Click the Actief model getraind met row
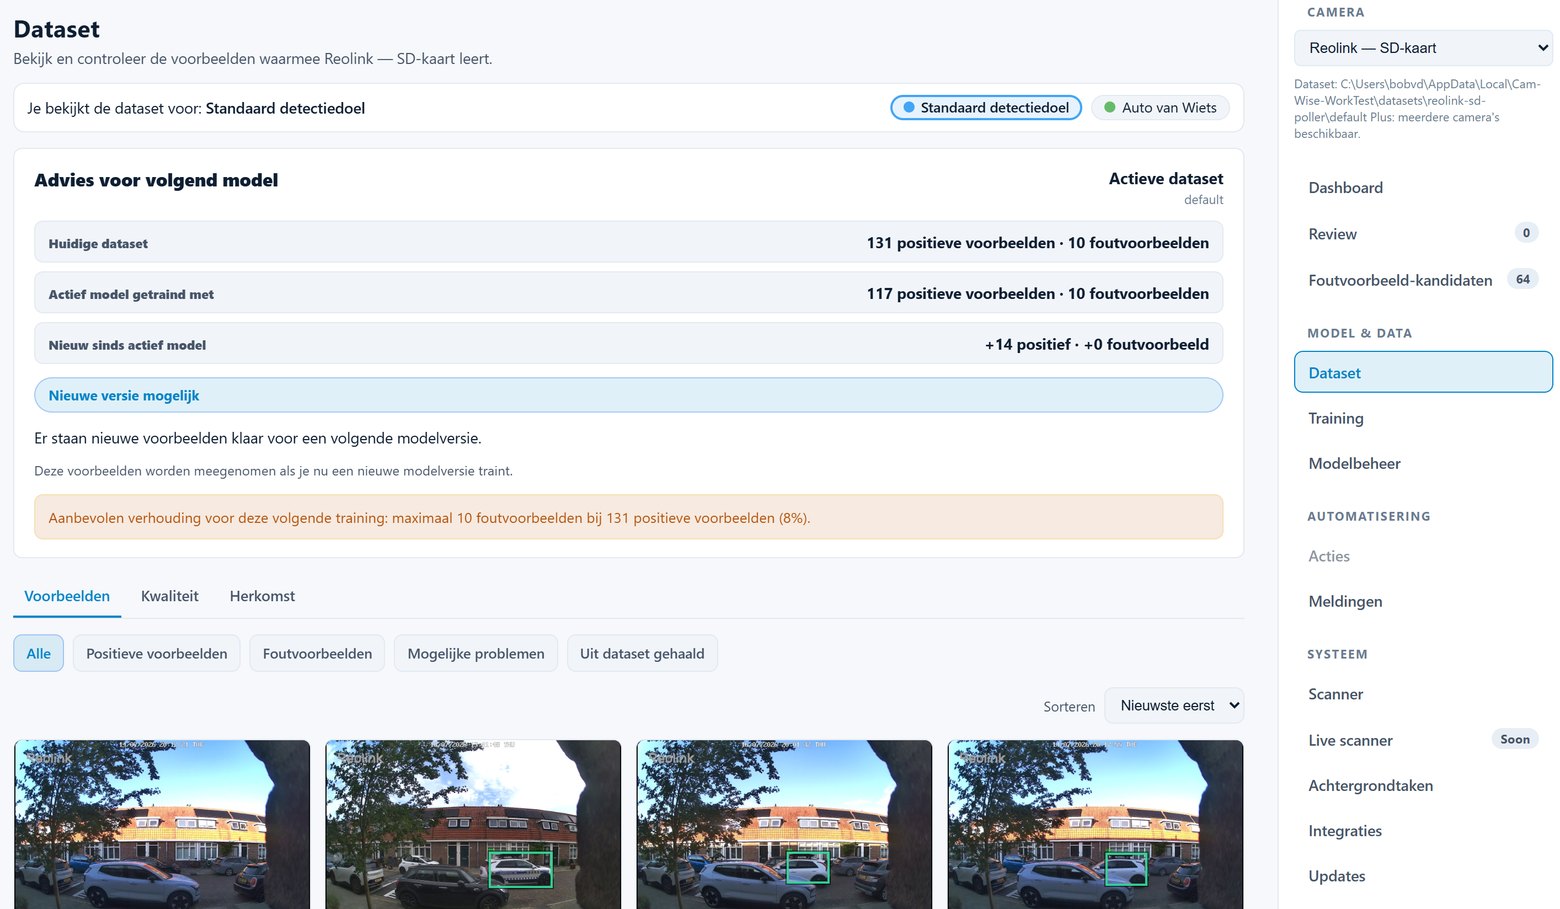1560x909 pixels. [628, 293]
